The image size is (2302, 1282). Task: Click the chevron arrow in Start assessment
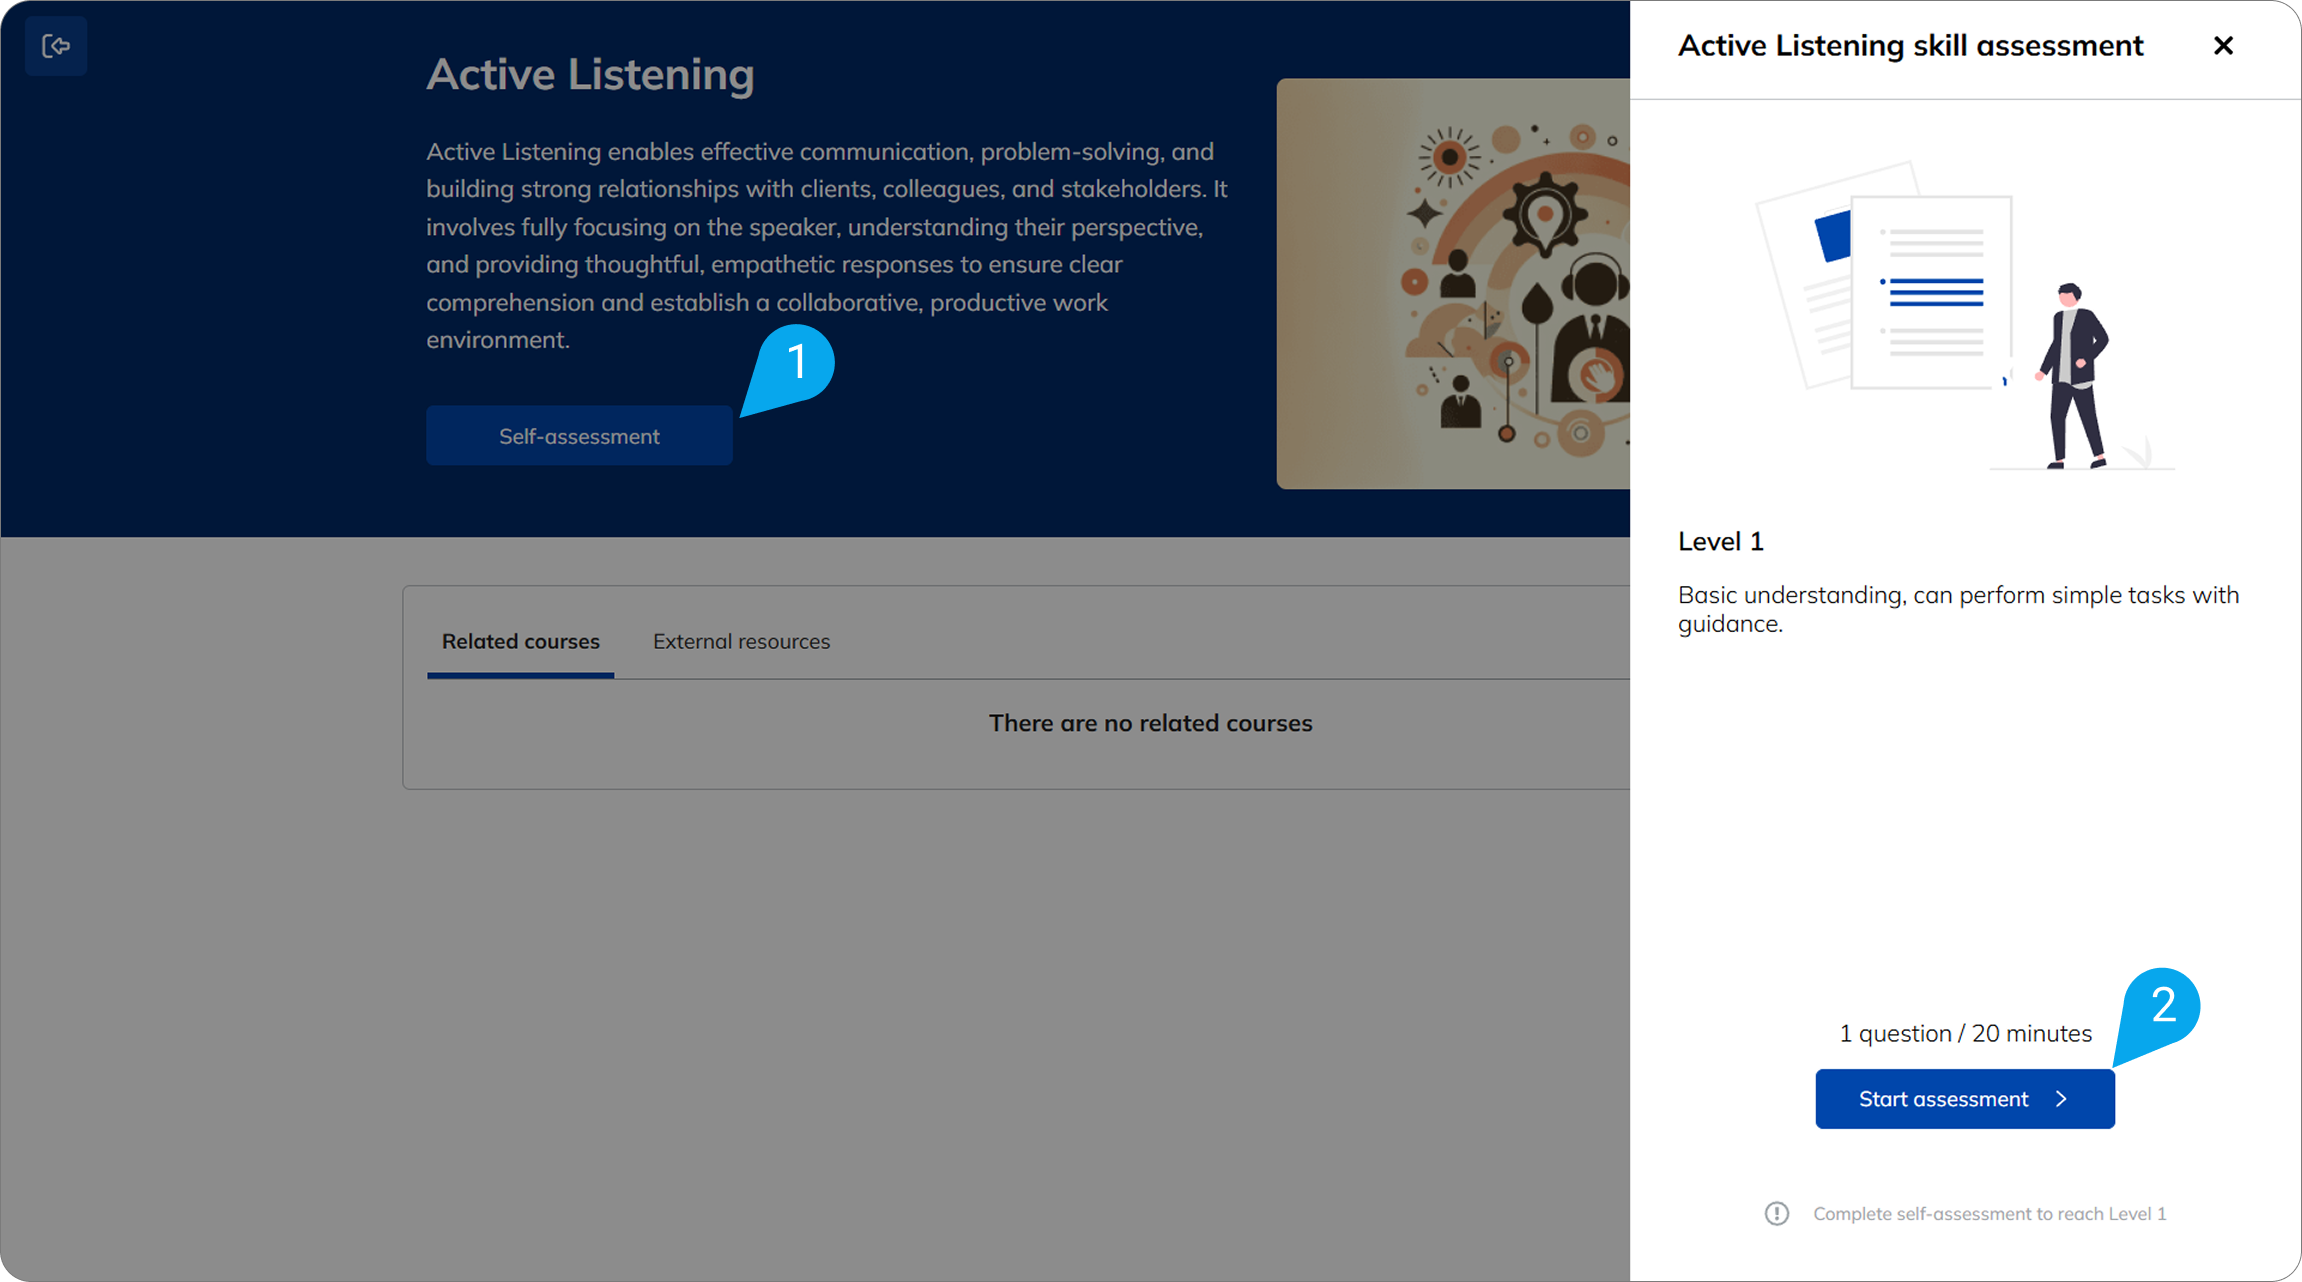coord(2061,1099)
